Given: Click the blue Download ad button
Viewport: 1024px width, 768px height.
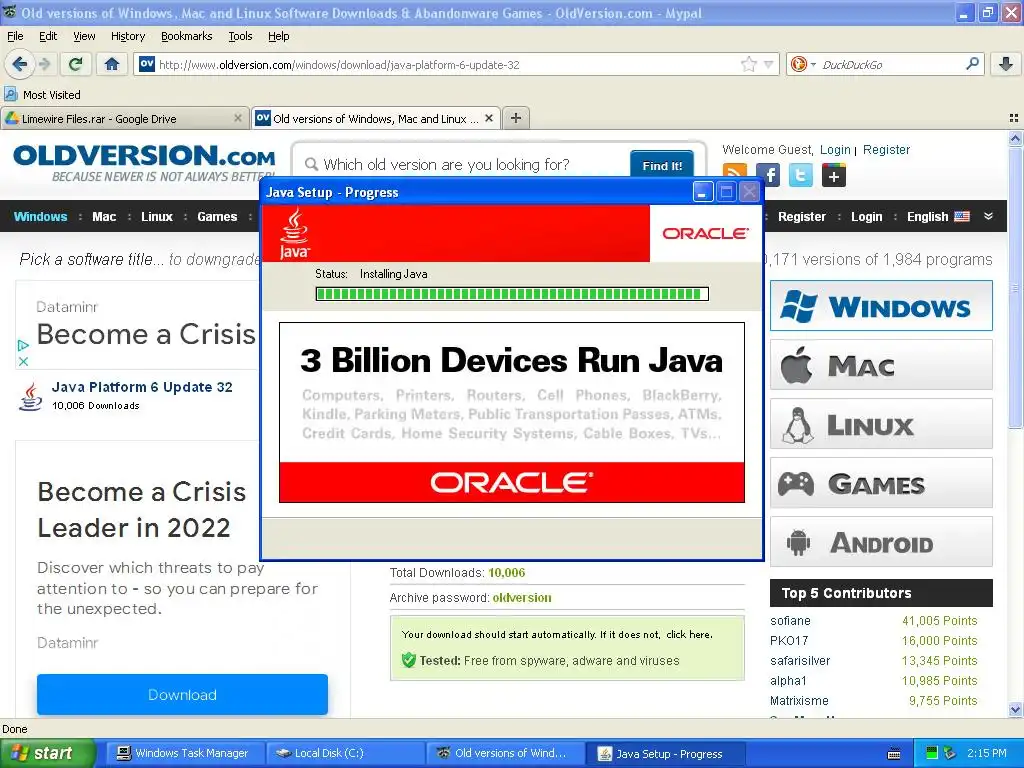Looking at the screenshot, I should pyautogui.click(x=182, y=694).
